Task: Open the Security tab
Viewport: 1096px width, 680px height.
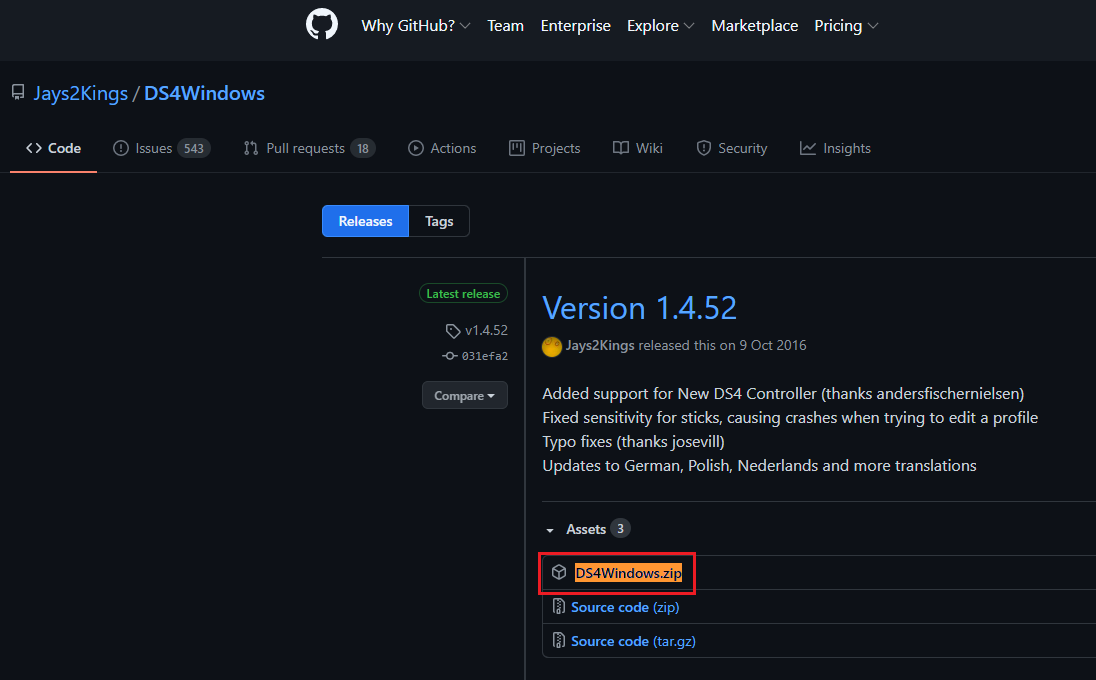Action: tap(732, 148)
